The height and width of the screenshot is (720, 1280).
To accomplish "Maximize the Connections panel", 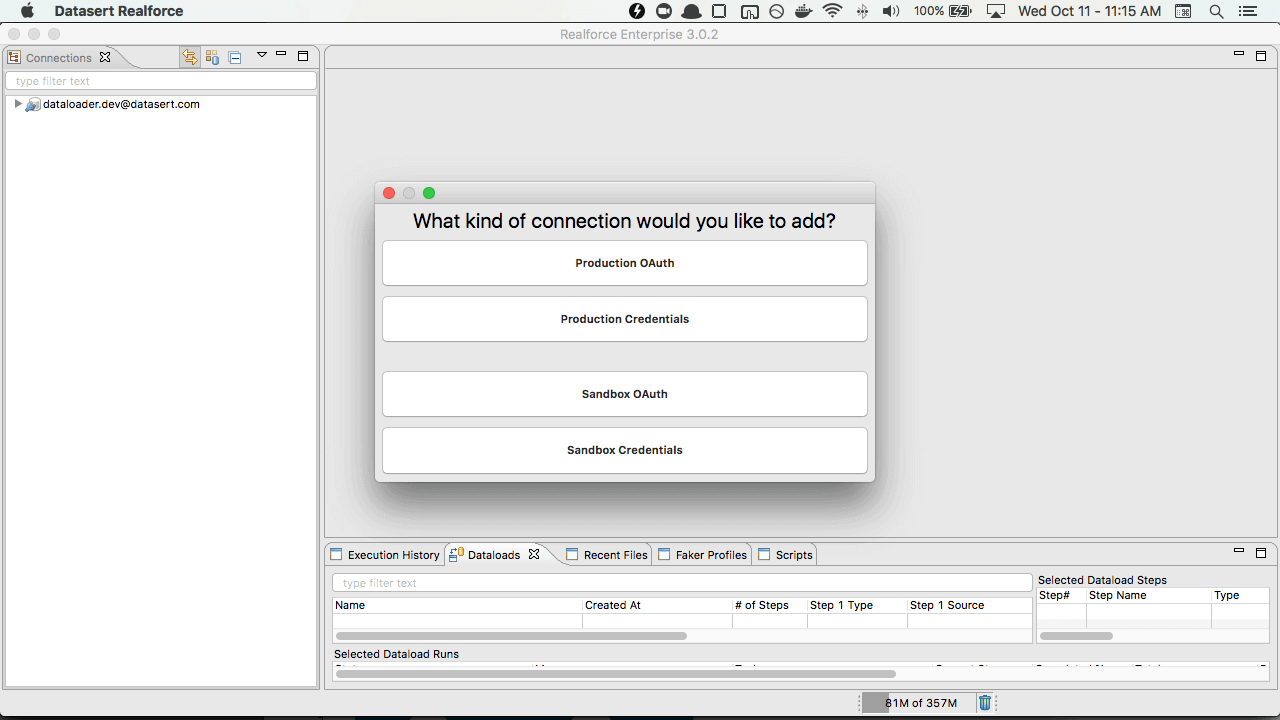I will pyautogui.click(x=303, y=56).
